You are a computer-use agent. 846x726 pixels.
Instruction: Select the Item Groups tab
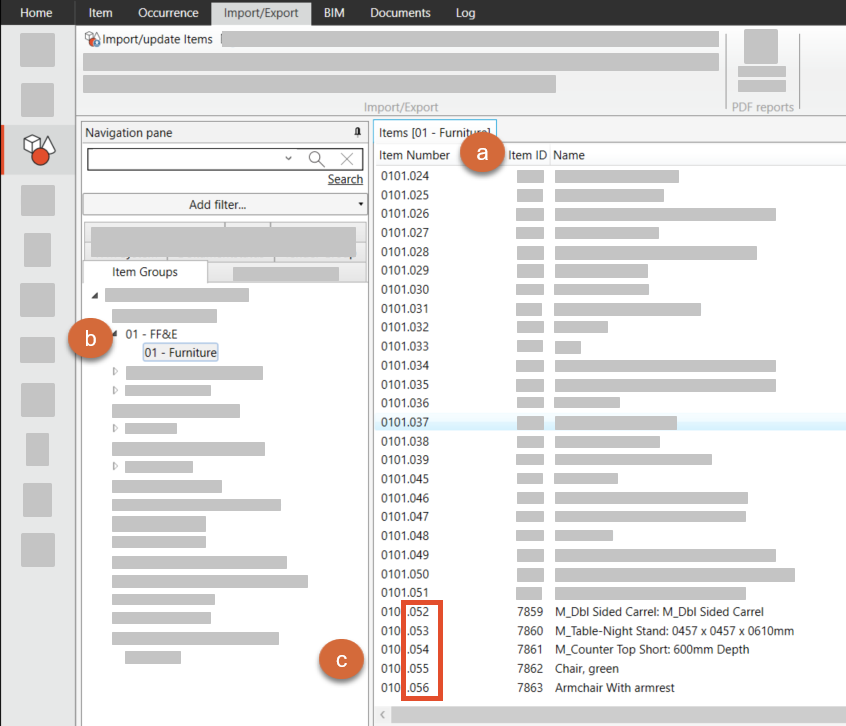point(145,272)
